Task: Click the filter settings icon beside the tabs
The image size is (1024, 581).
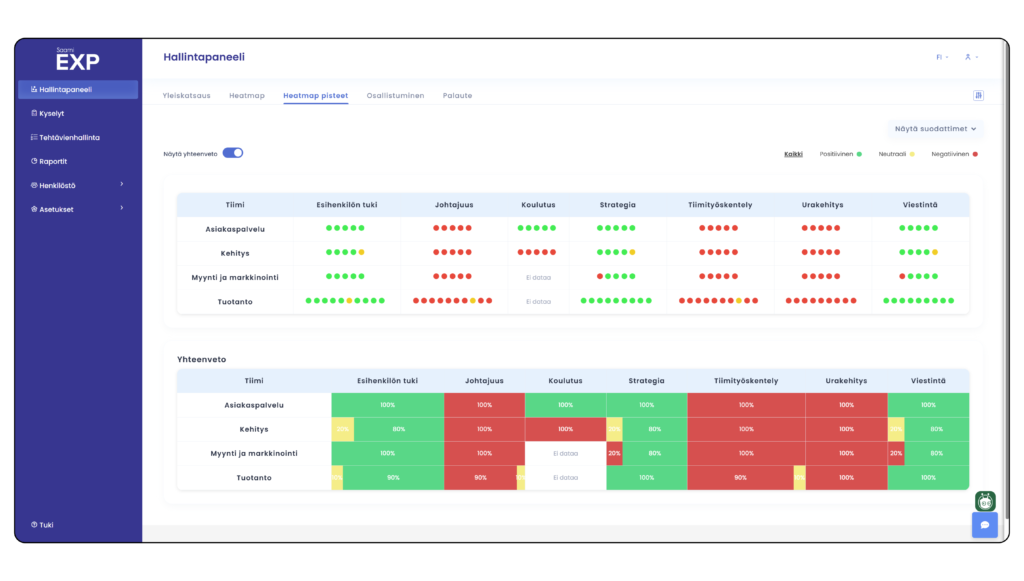Action: (x=978, y=95)
